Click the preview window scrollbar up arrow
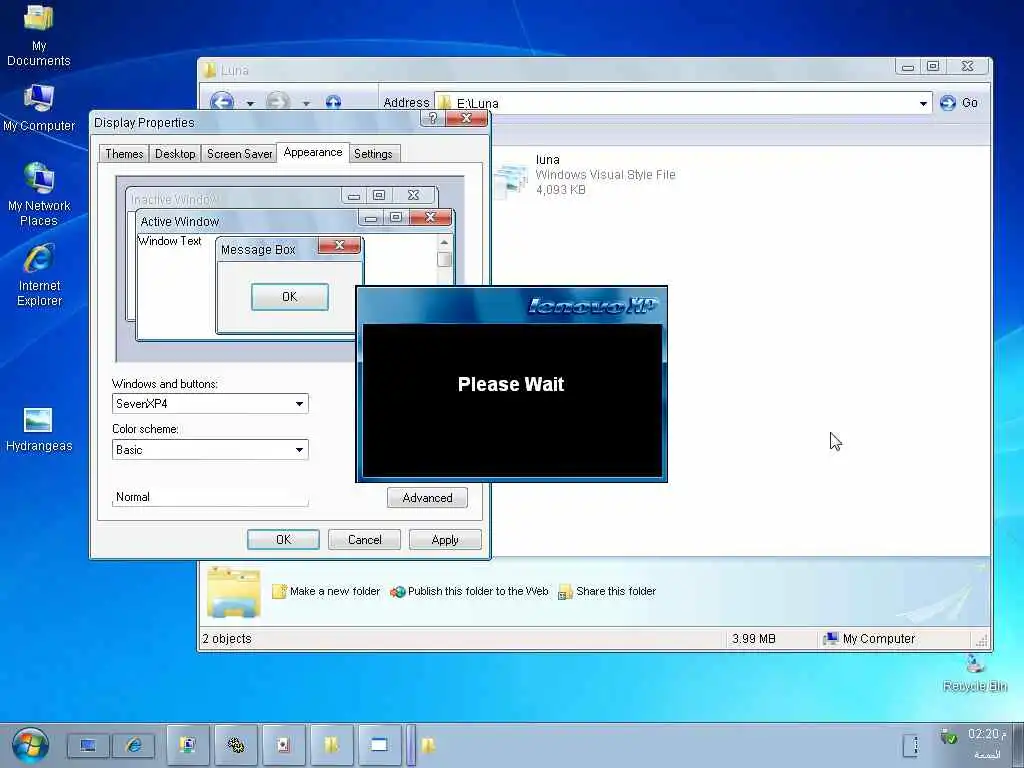This screenshot has height=768, width=1024. [444, 242]
